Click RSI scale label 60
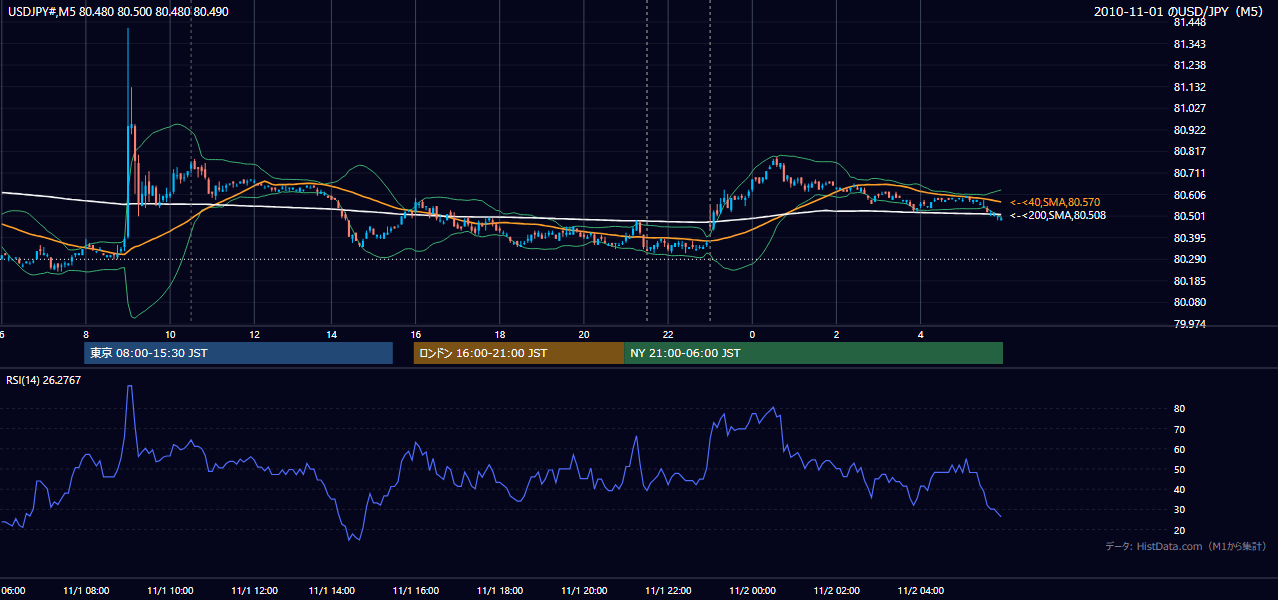Image resolution: width=1278 pixels, height=600 pixels. 1180,449
